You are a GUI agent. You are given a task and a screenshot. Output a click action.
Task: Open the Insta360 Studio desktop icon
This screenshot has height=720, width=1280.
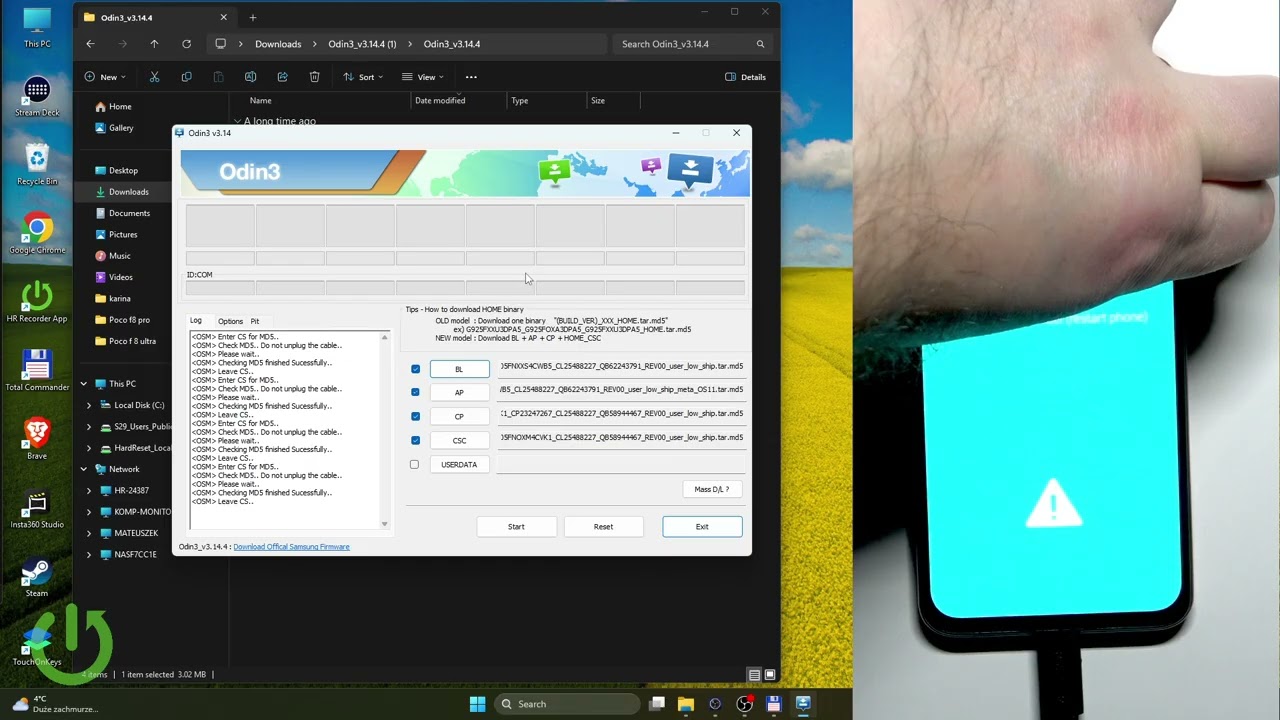tap(37, 508)
